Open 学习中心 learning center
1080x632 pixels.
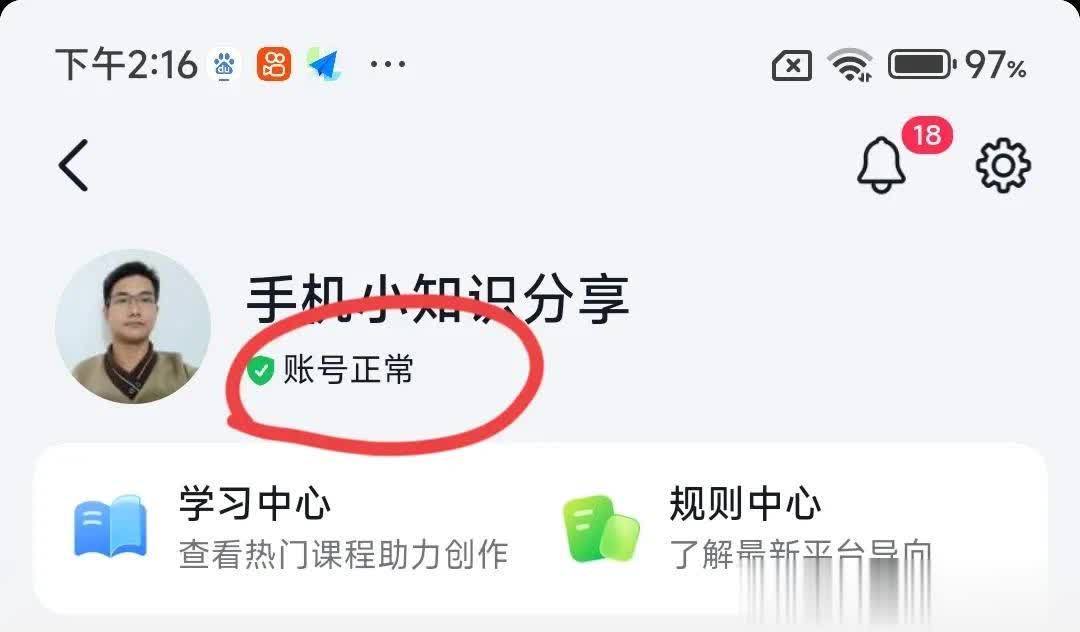tap(255, 503)
